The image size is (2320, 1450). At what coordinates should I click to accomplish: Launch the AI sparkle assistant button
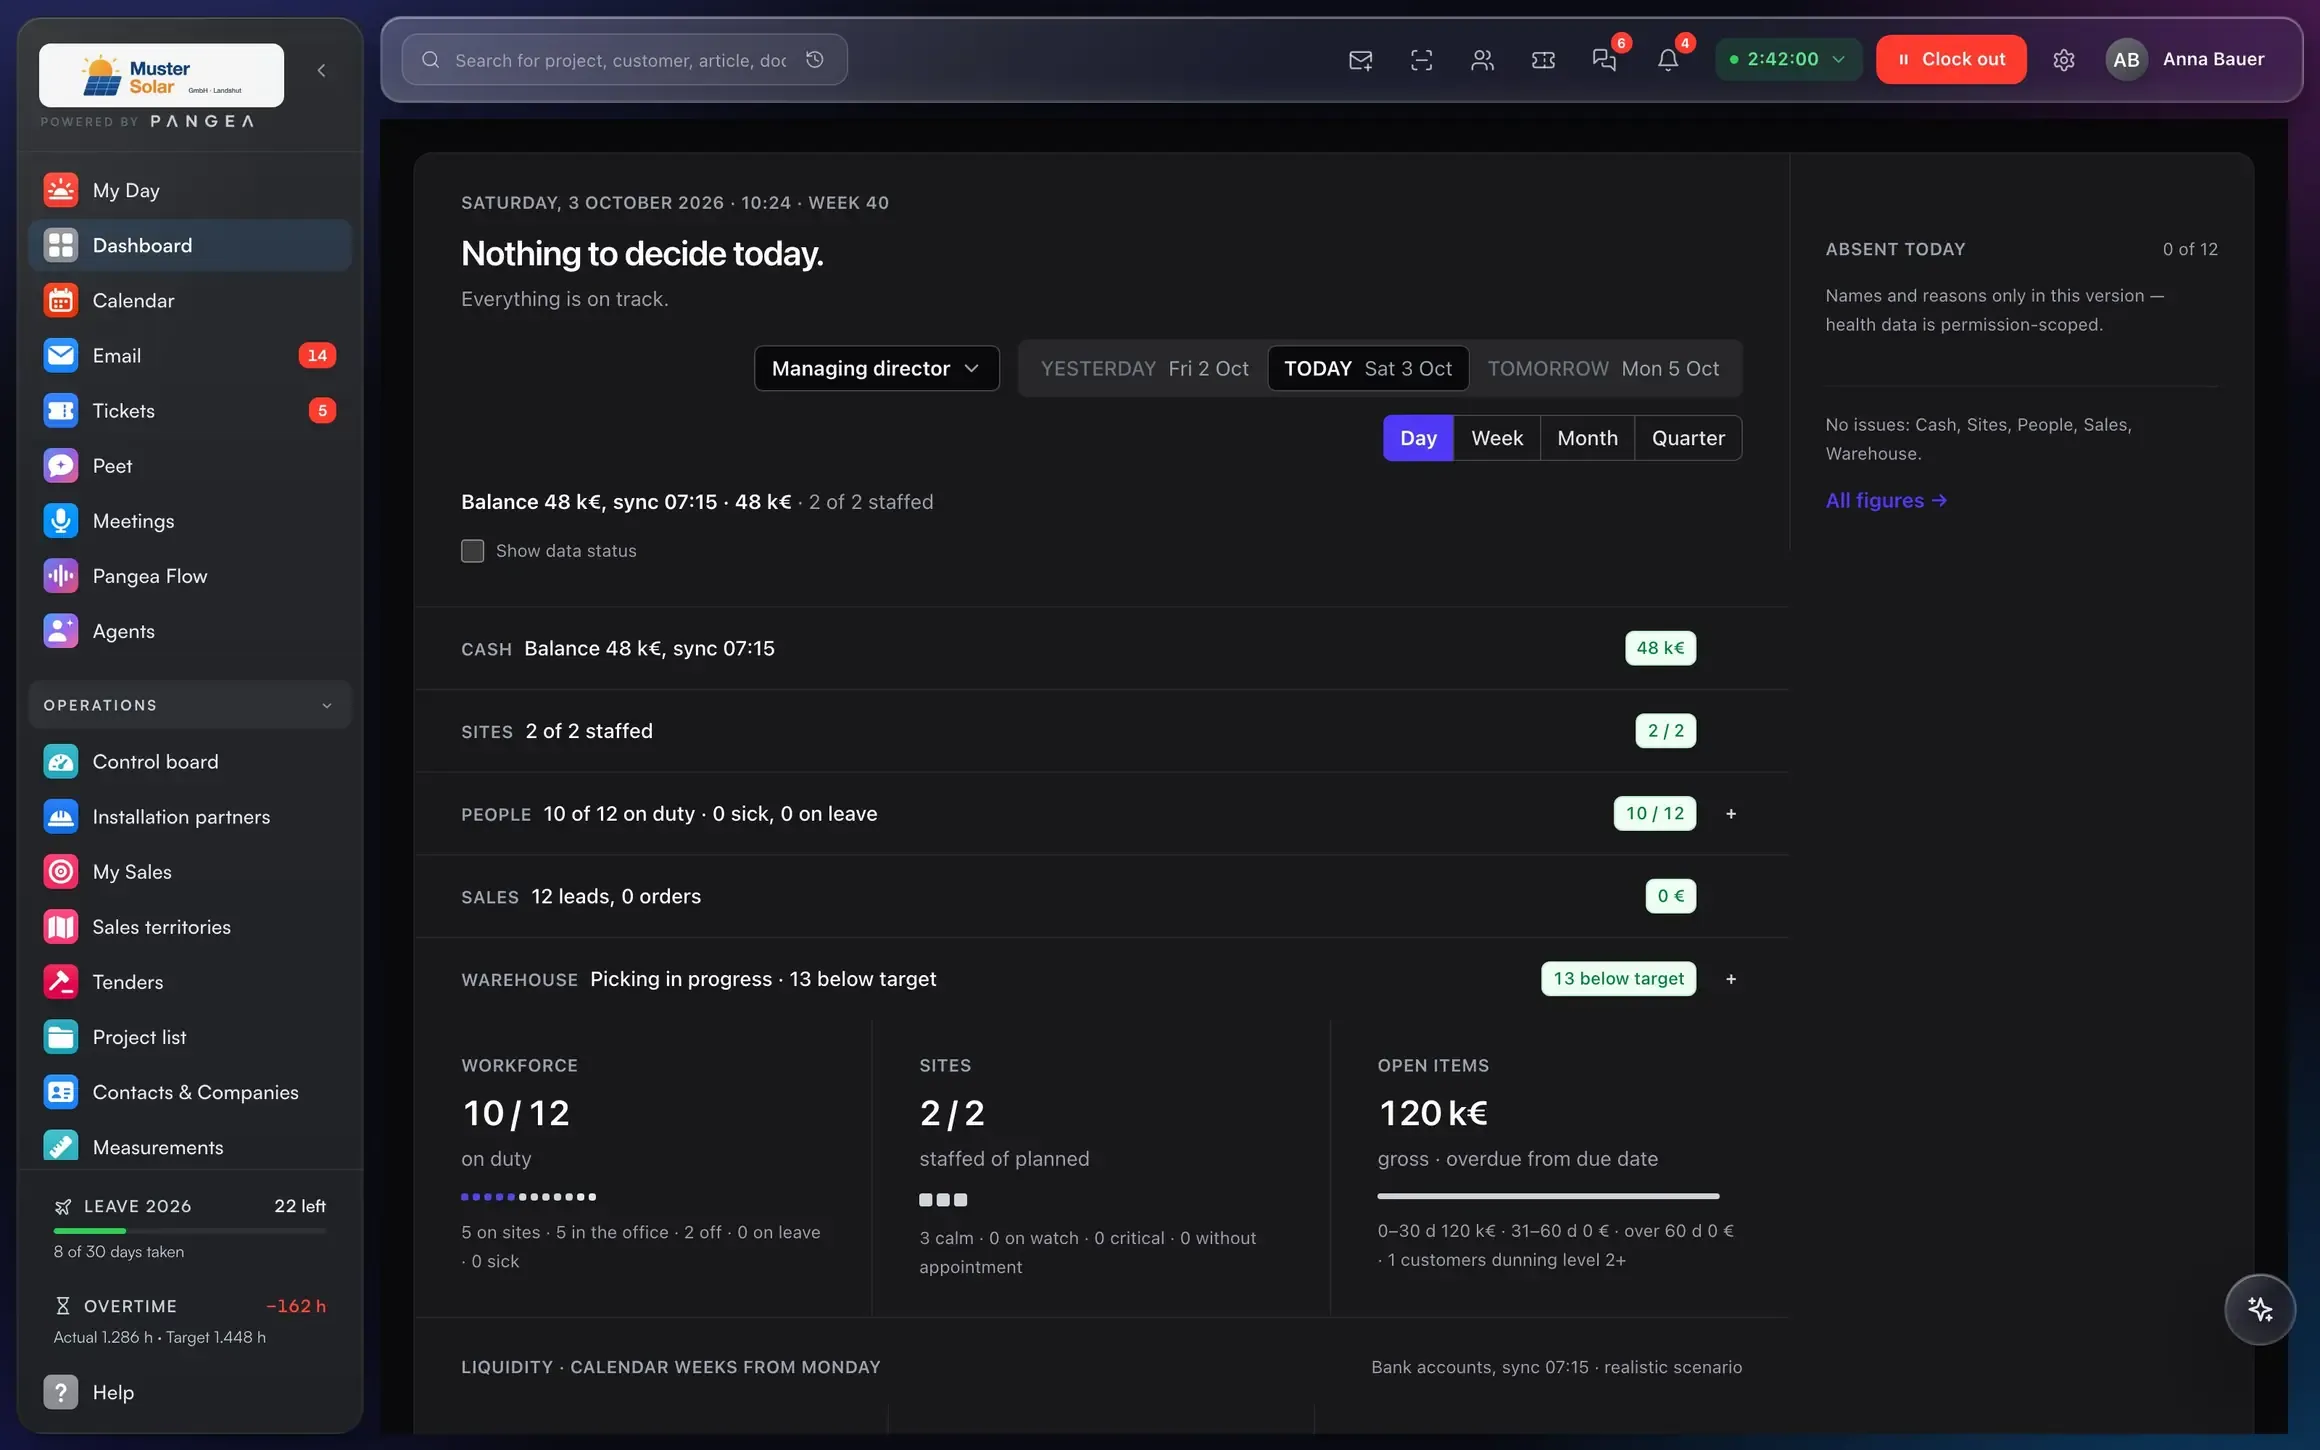click(2259, 1309)
